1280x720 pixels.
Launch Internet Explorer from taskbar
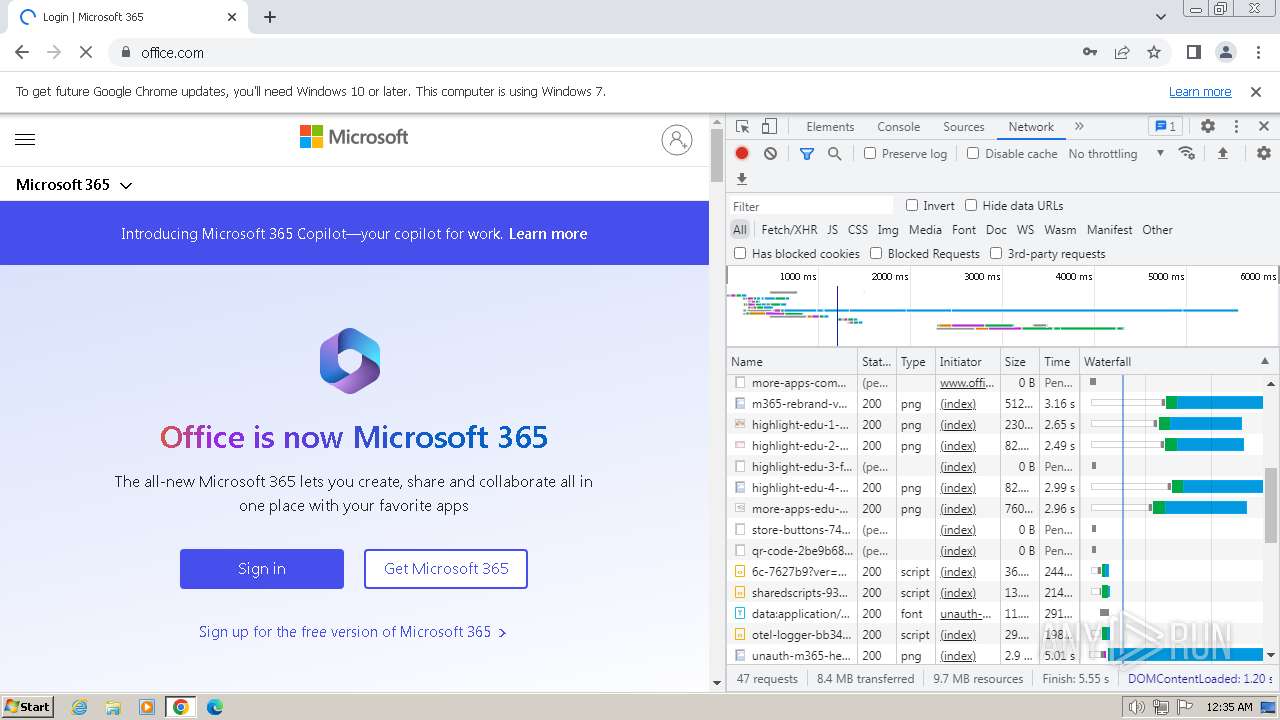(80, 707)
